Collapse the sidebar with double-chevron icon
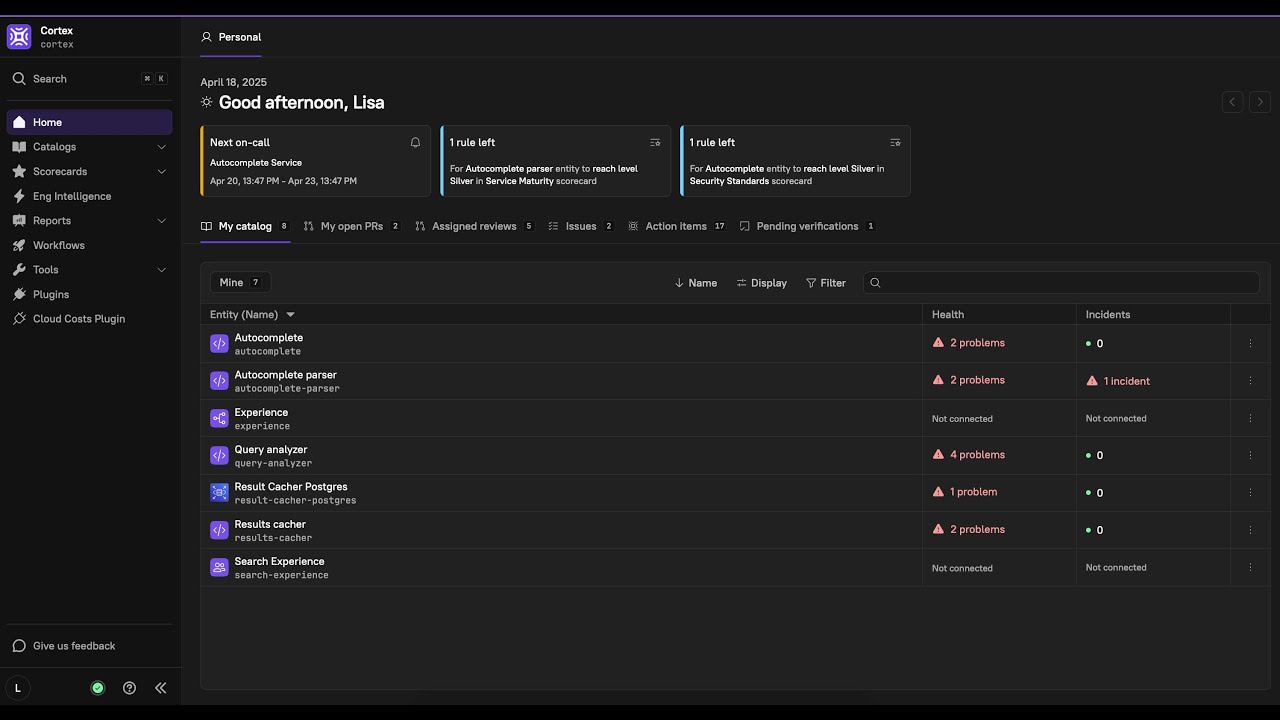 160,688
